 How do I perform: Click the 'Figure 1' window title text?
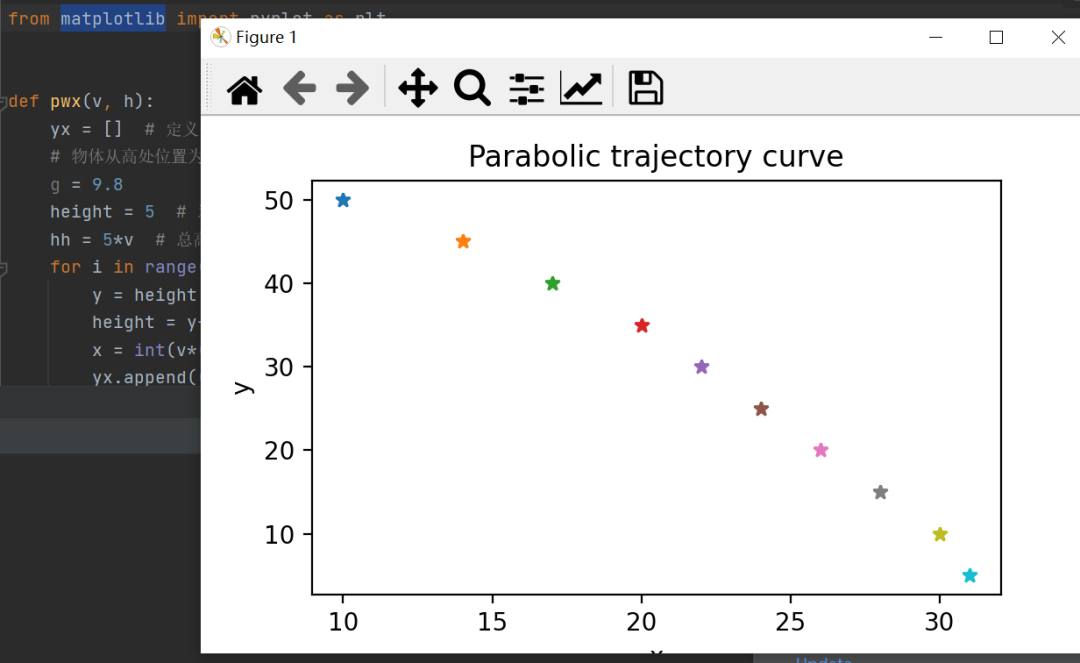(266, 37)
